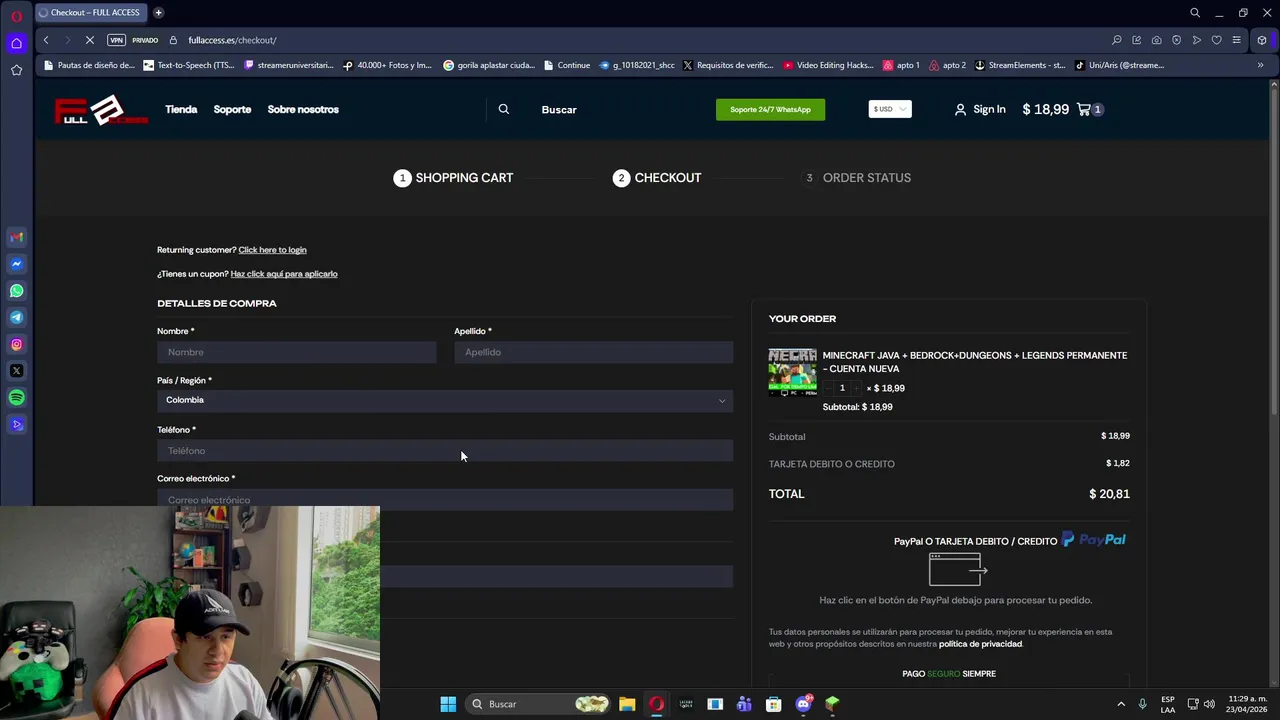
Task: Open a new browser tab
Action: pos(159,13)
